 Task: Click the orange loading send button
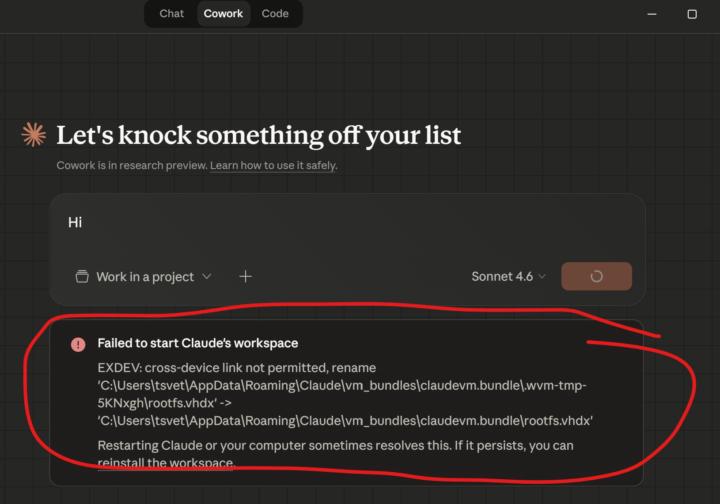596,276
